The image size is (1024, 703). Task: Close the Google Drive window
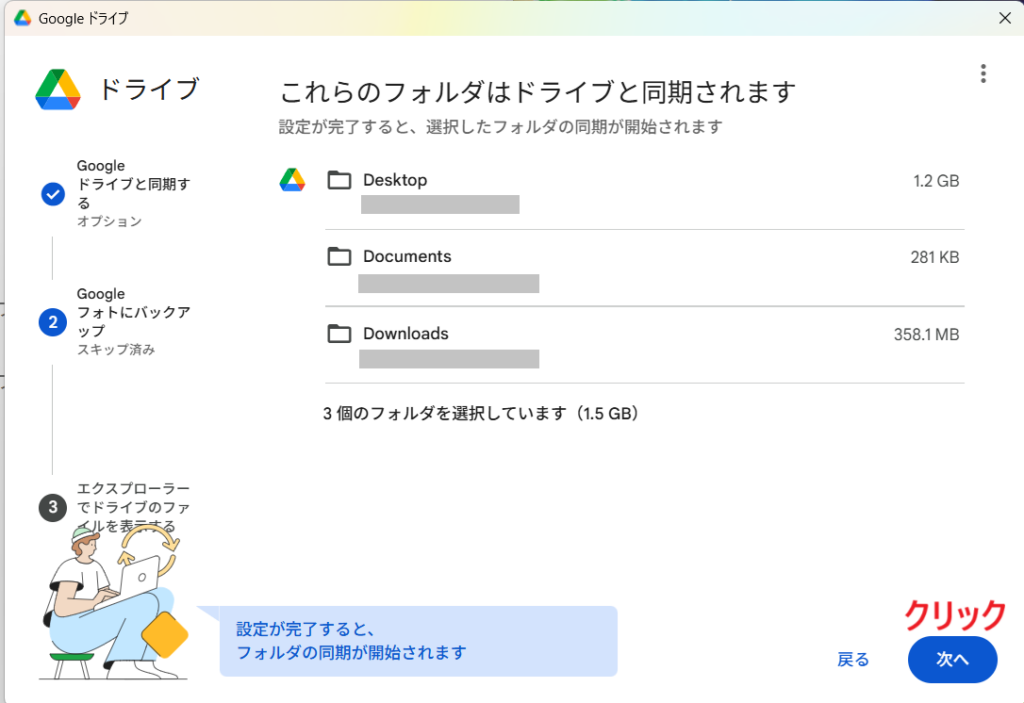1004,18
